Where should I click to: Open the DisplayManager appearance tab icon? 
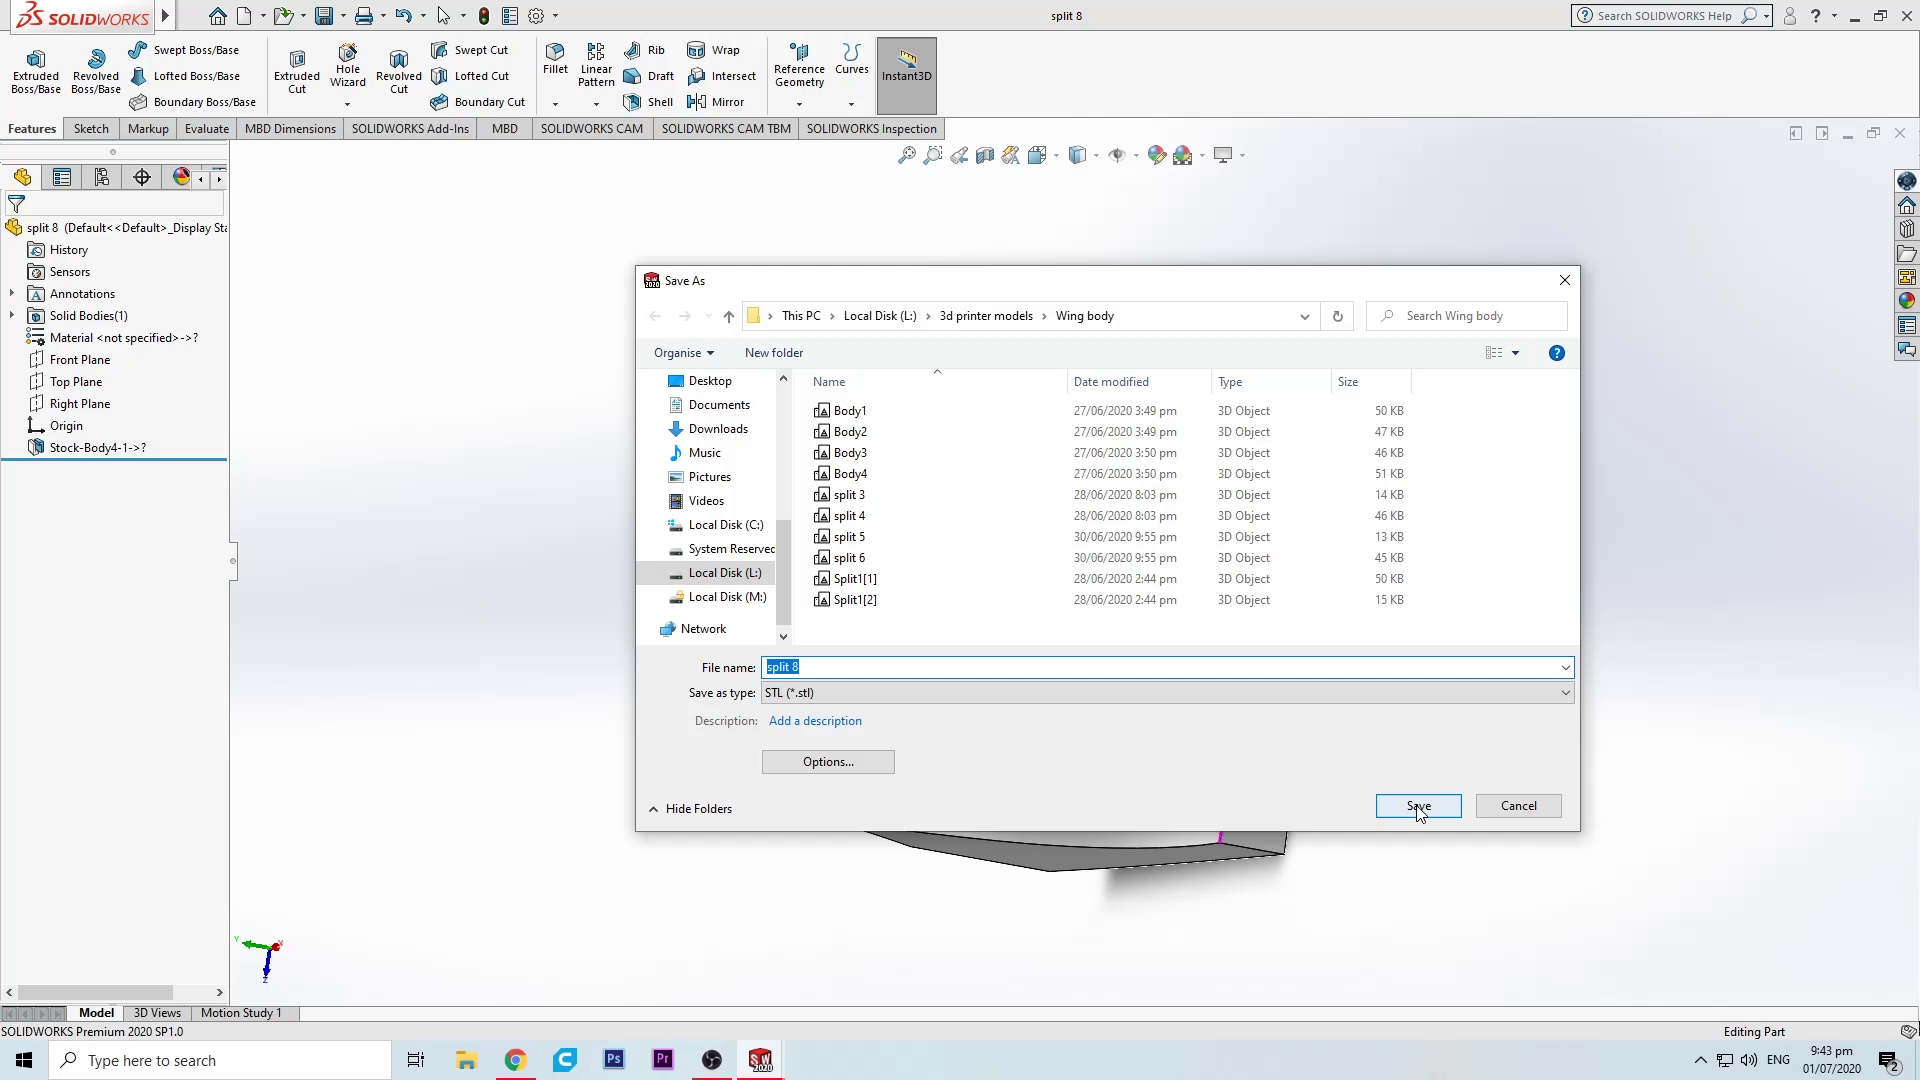pyautogui.click(x=181, y=177)
